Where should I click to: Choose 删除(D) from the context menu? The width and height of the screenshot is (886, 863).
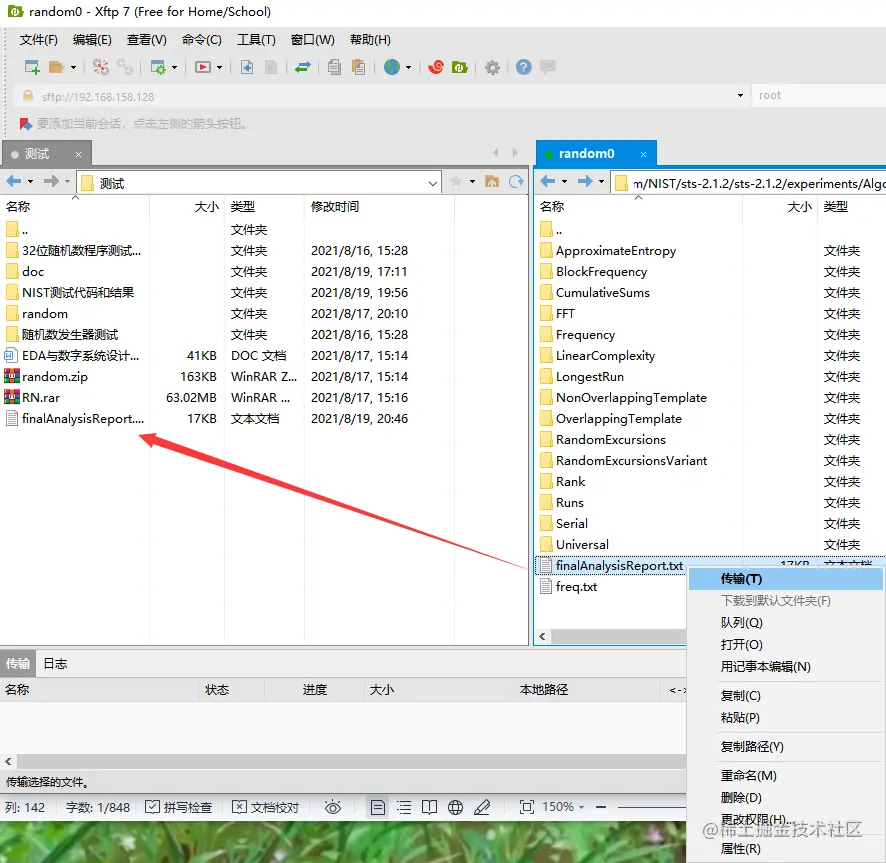pos(785,798)
